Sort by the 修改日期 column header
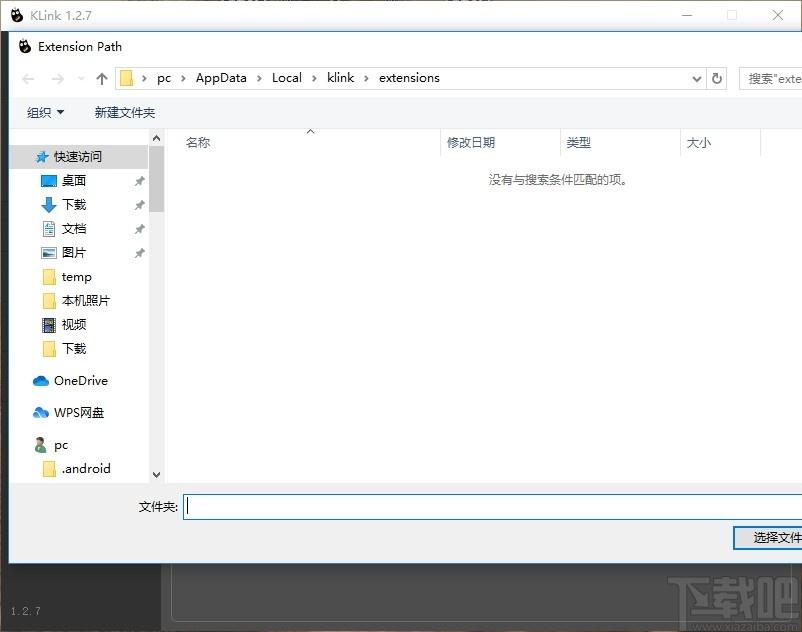The width and height of the screenshot is (802, 632). click(471, 143)
